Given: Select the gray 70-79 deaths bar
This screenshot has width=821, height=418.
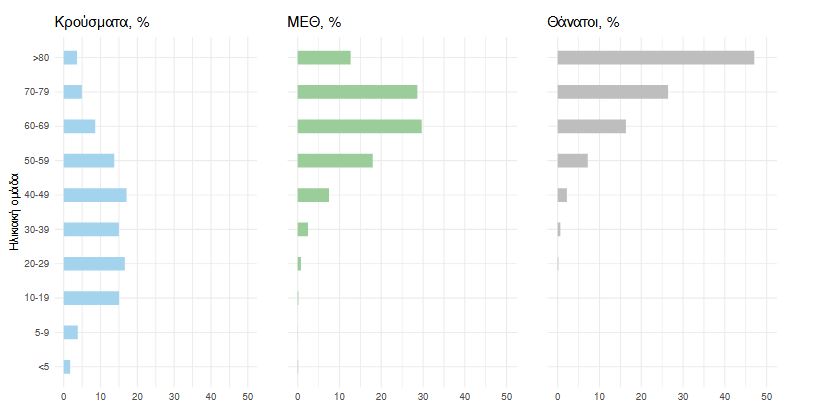Looking at the screenshot, I should coord(612,92).
